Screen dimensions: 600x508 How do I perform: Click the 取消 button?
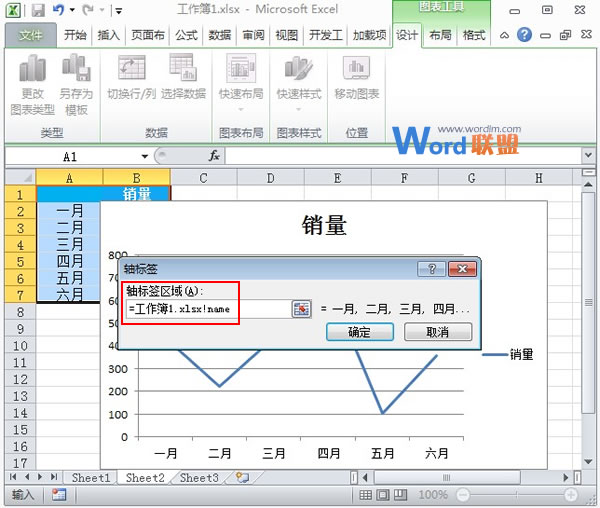[438, 332]
